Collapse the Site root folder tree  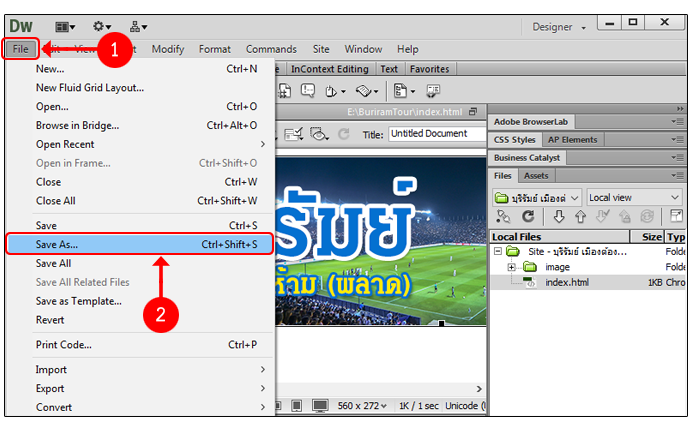(497, 252)
